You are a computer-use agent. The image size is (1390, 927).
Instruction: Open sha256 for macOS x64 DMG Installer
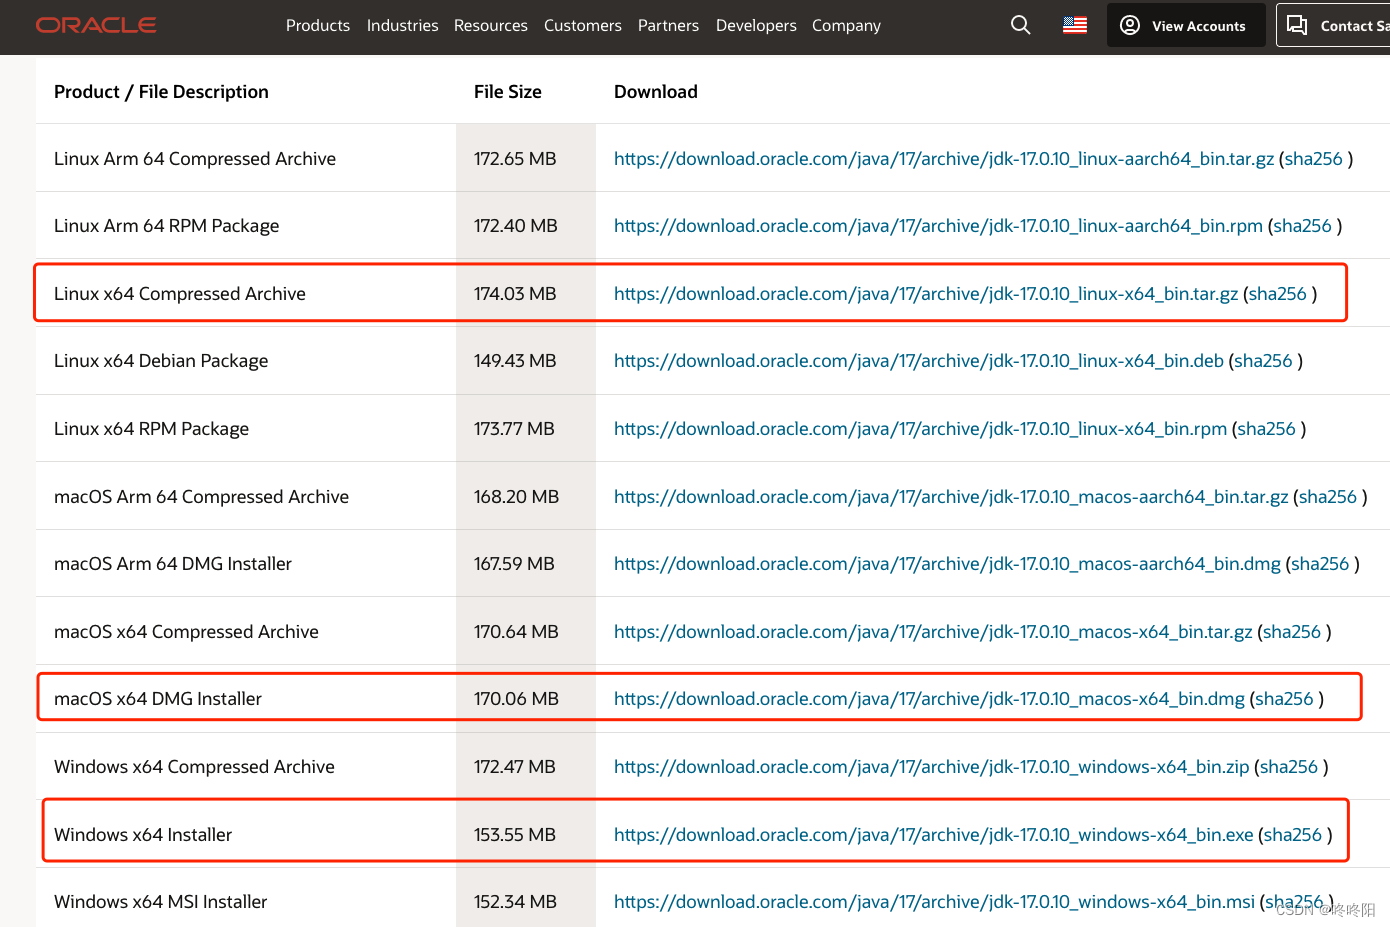[x=1284, y=699]
